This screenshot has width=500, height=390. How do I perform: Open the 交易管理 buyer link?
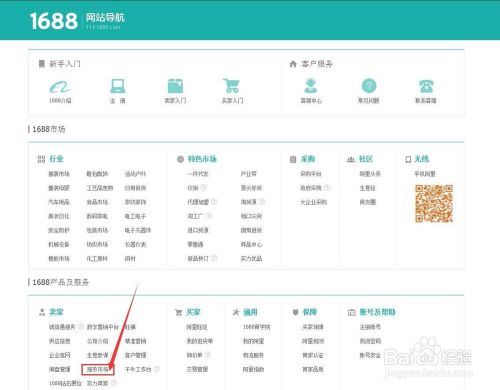point(197,369)
